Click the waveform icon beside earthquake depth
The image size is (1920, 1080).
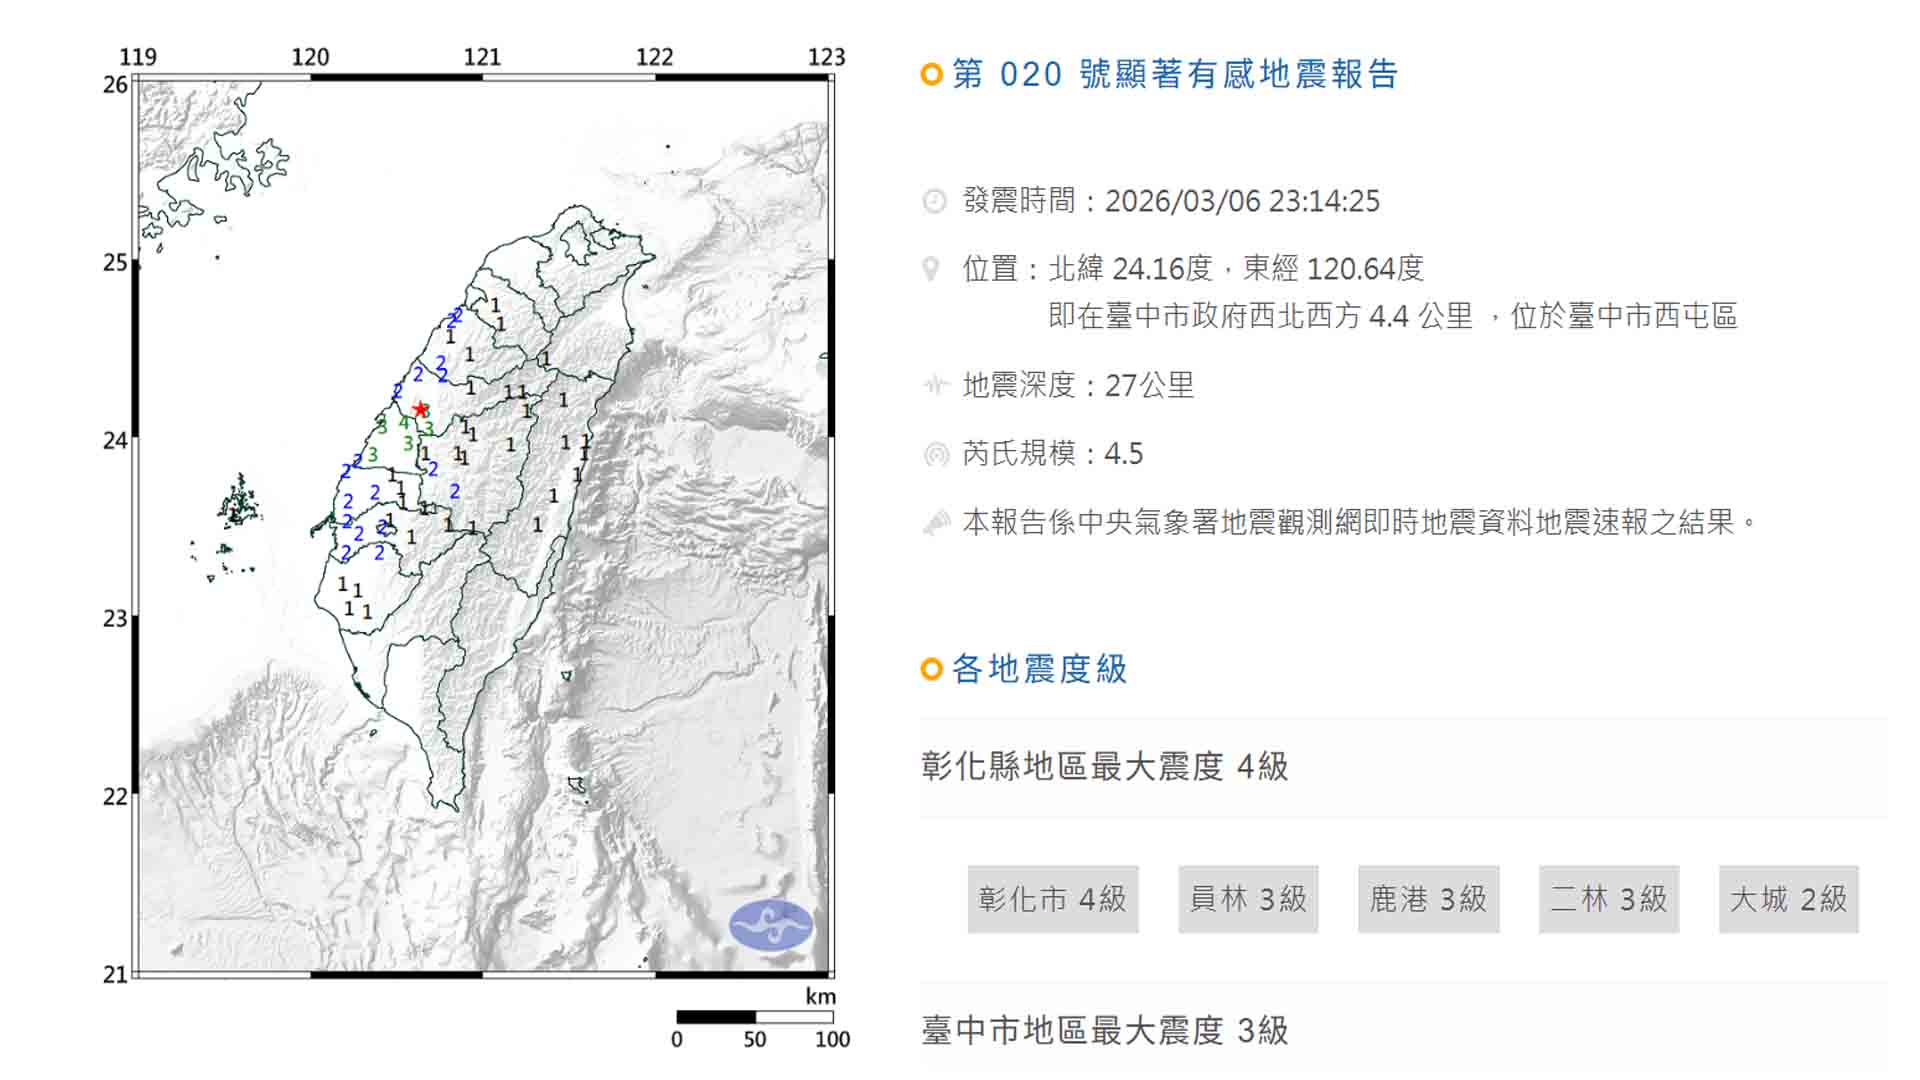click(x=935, y=385)
